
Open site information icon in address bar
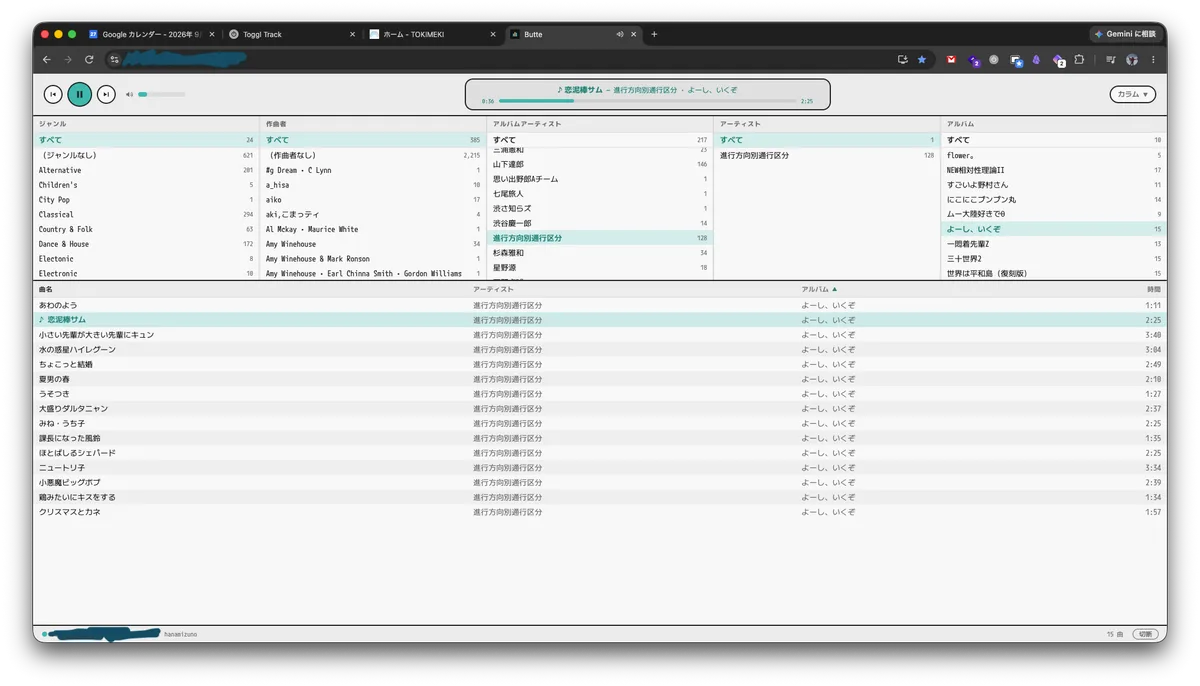point(114,59)
